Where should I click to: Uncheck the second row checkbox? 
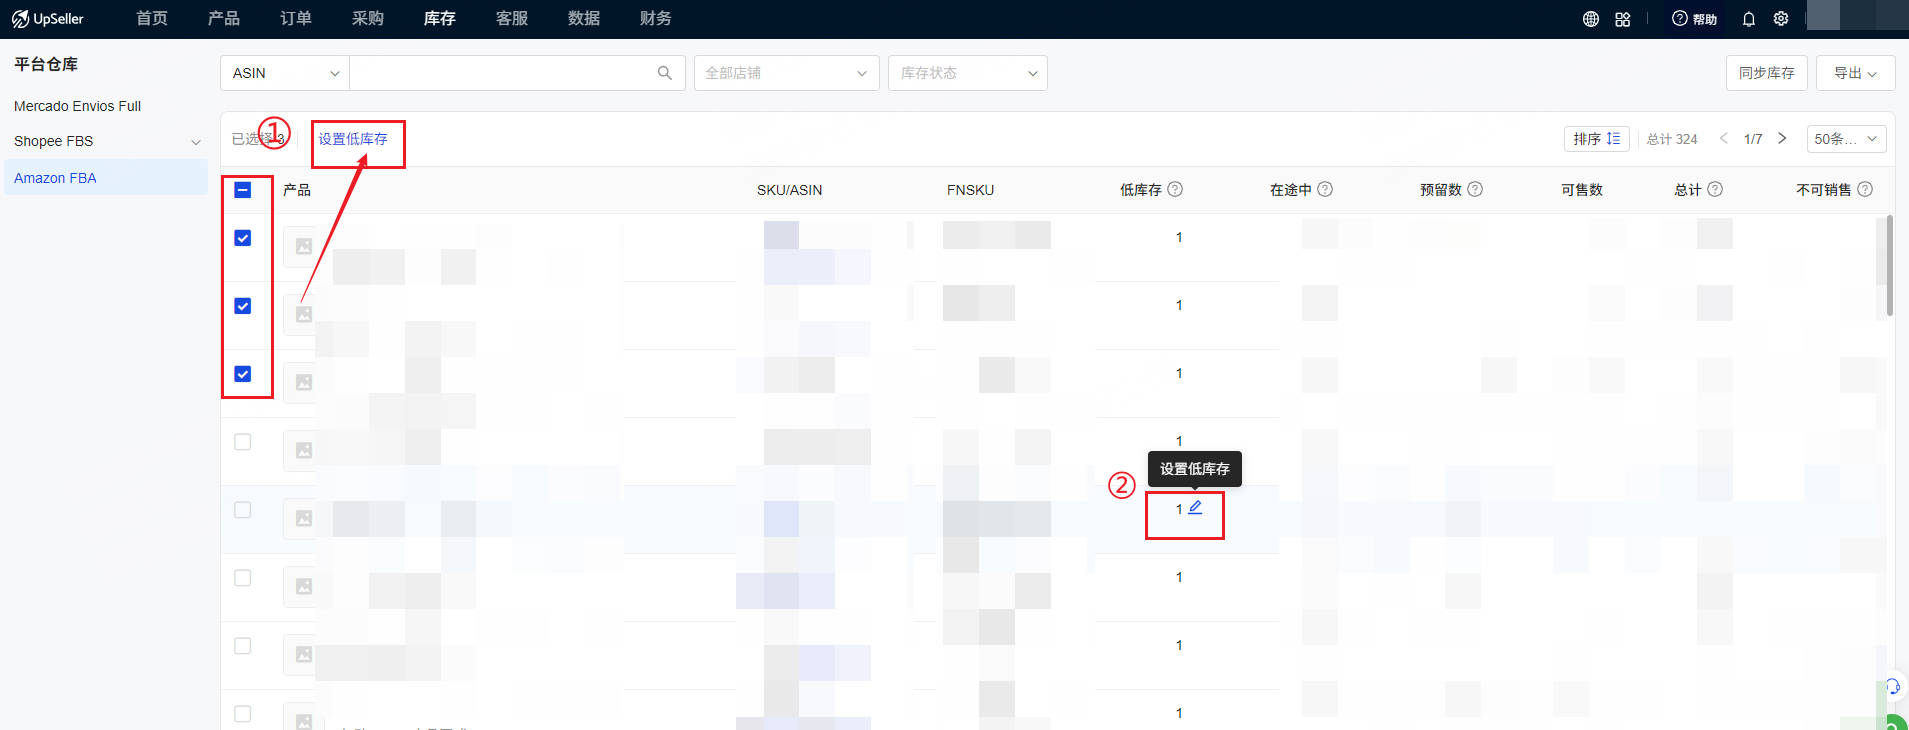click(x=243, y=306)
